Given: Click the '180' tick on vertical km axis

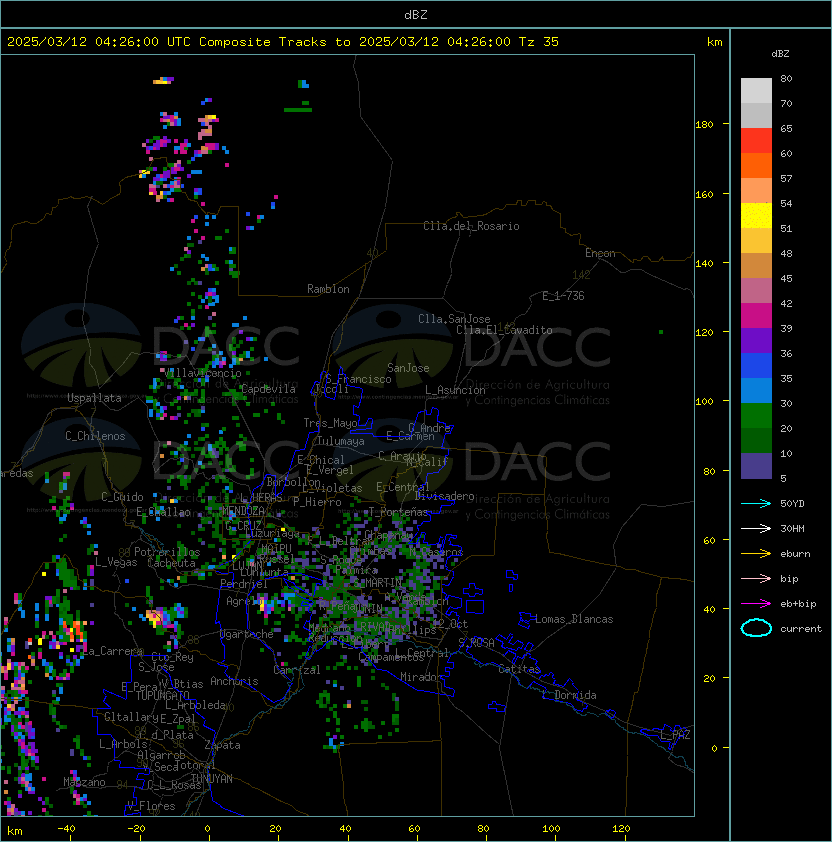Looking at the screenshot, I should pyautogui.click(x=704, y=125).
